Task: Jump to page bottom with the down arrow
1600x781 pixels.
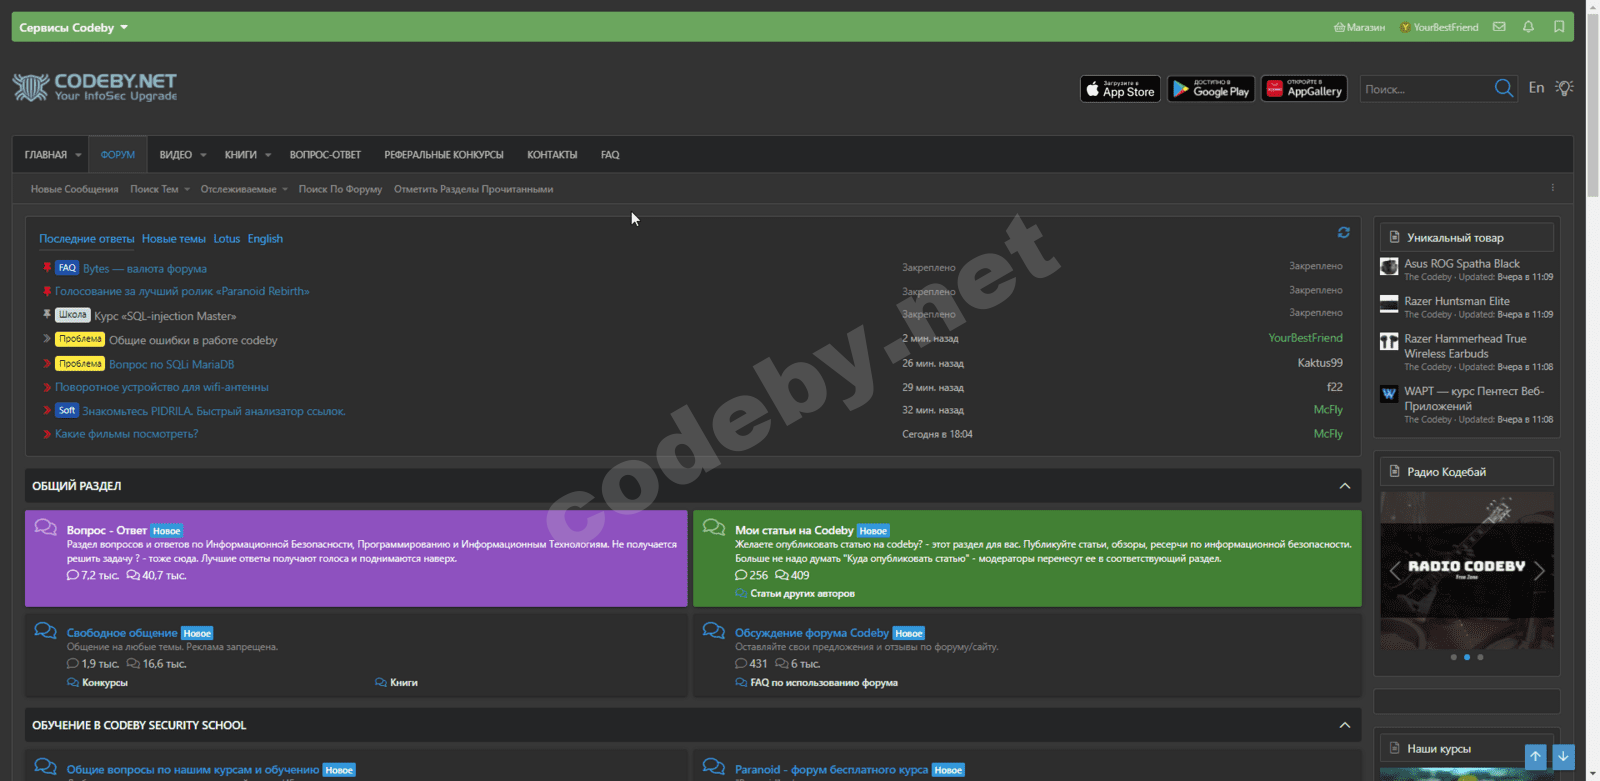Action: pyautogui.click(x=1563, y=757)
